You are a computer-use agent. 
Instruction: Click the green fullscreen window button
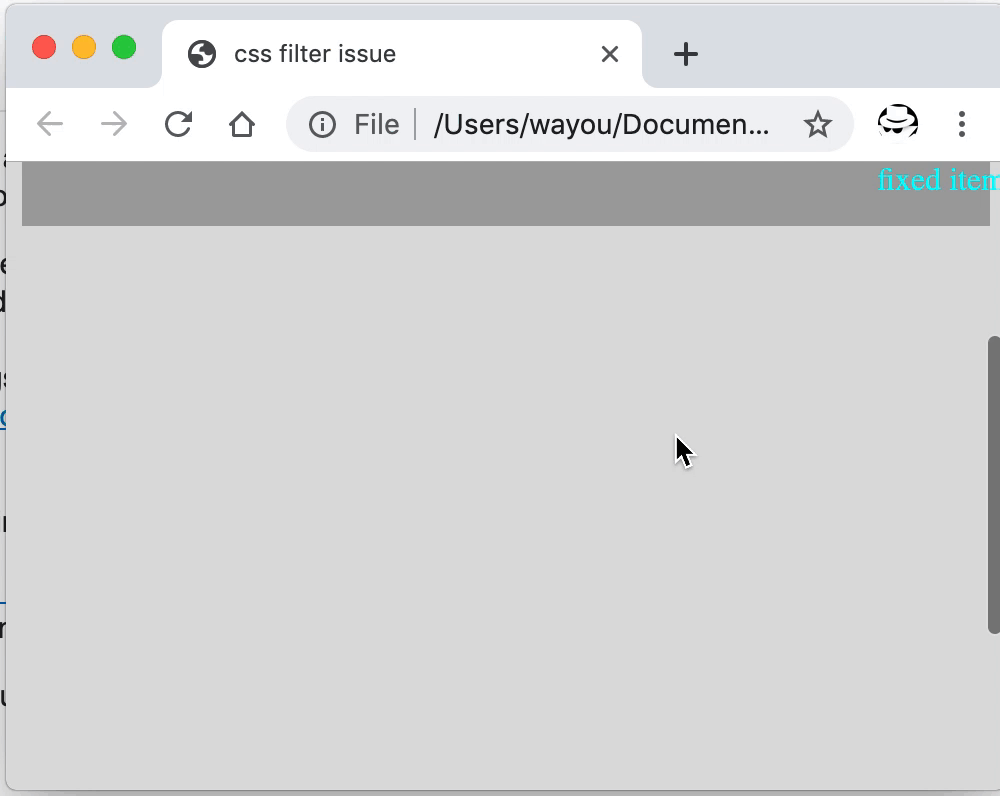[124, 47]
